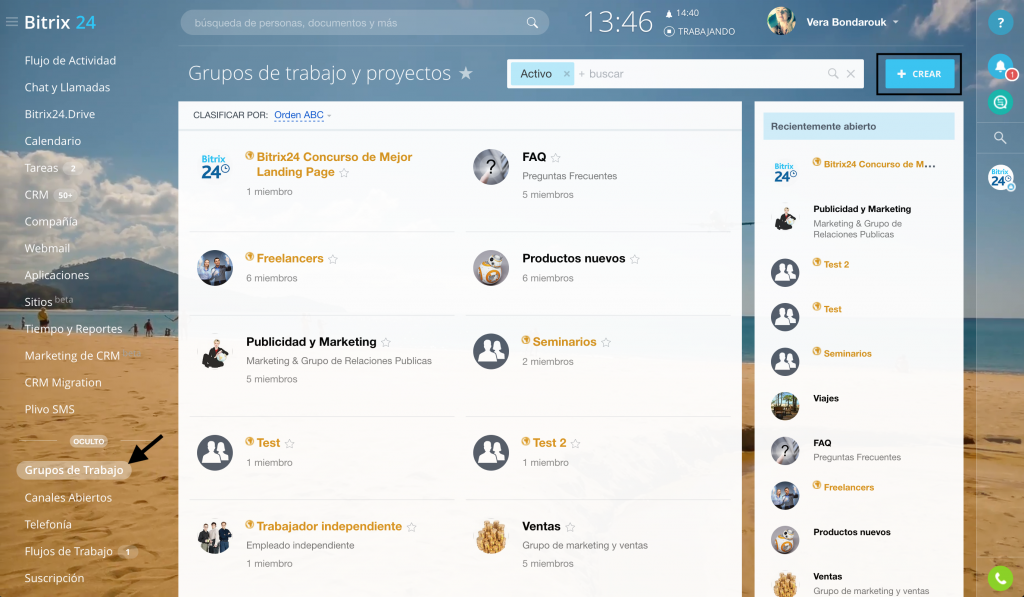Open the Test 2 group link in main list
Image resolution: width=1024 pixels, height=597 pixels.
549,443
